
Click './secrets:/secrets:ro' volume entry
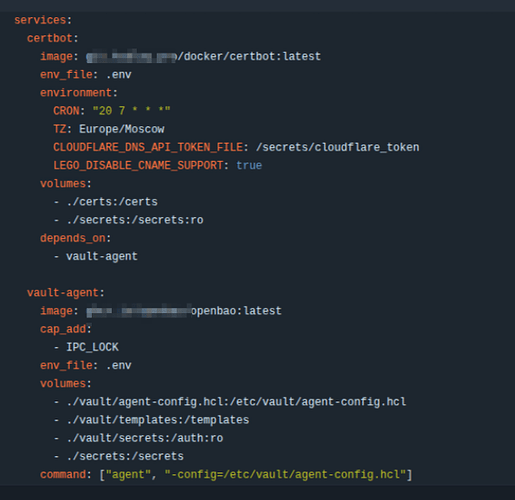point(135,220)
